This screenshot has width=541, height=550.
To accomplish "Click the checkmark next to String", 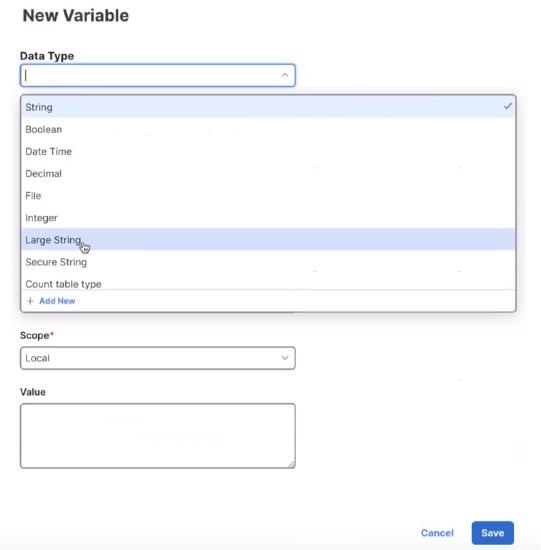I will point(508,106).
